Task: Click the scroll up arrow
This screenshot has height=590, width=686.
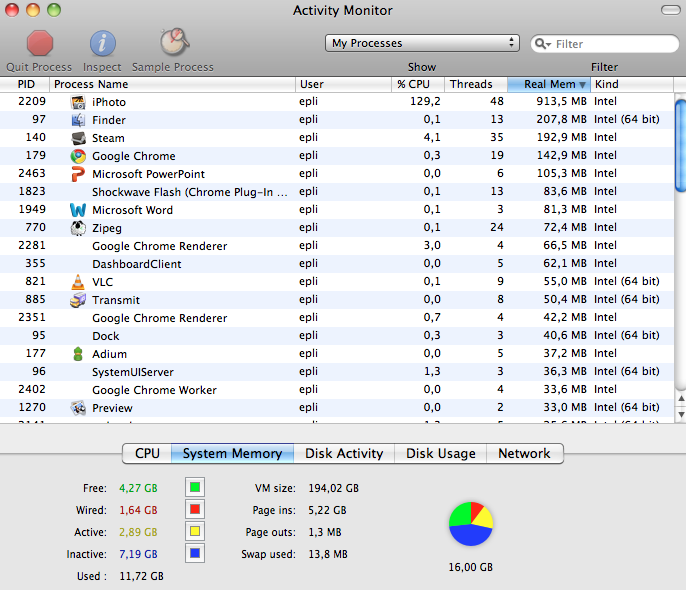Action: coord(681,398)
